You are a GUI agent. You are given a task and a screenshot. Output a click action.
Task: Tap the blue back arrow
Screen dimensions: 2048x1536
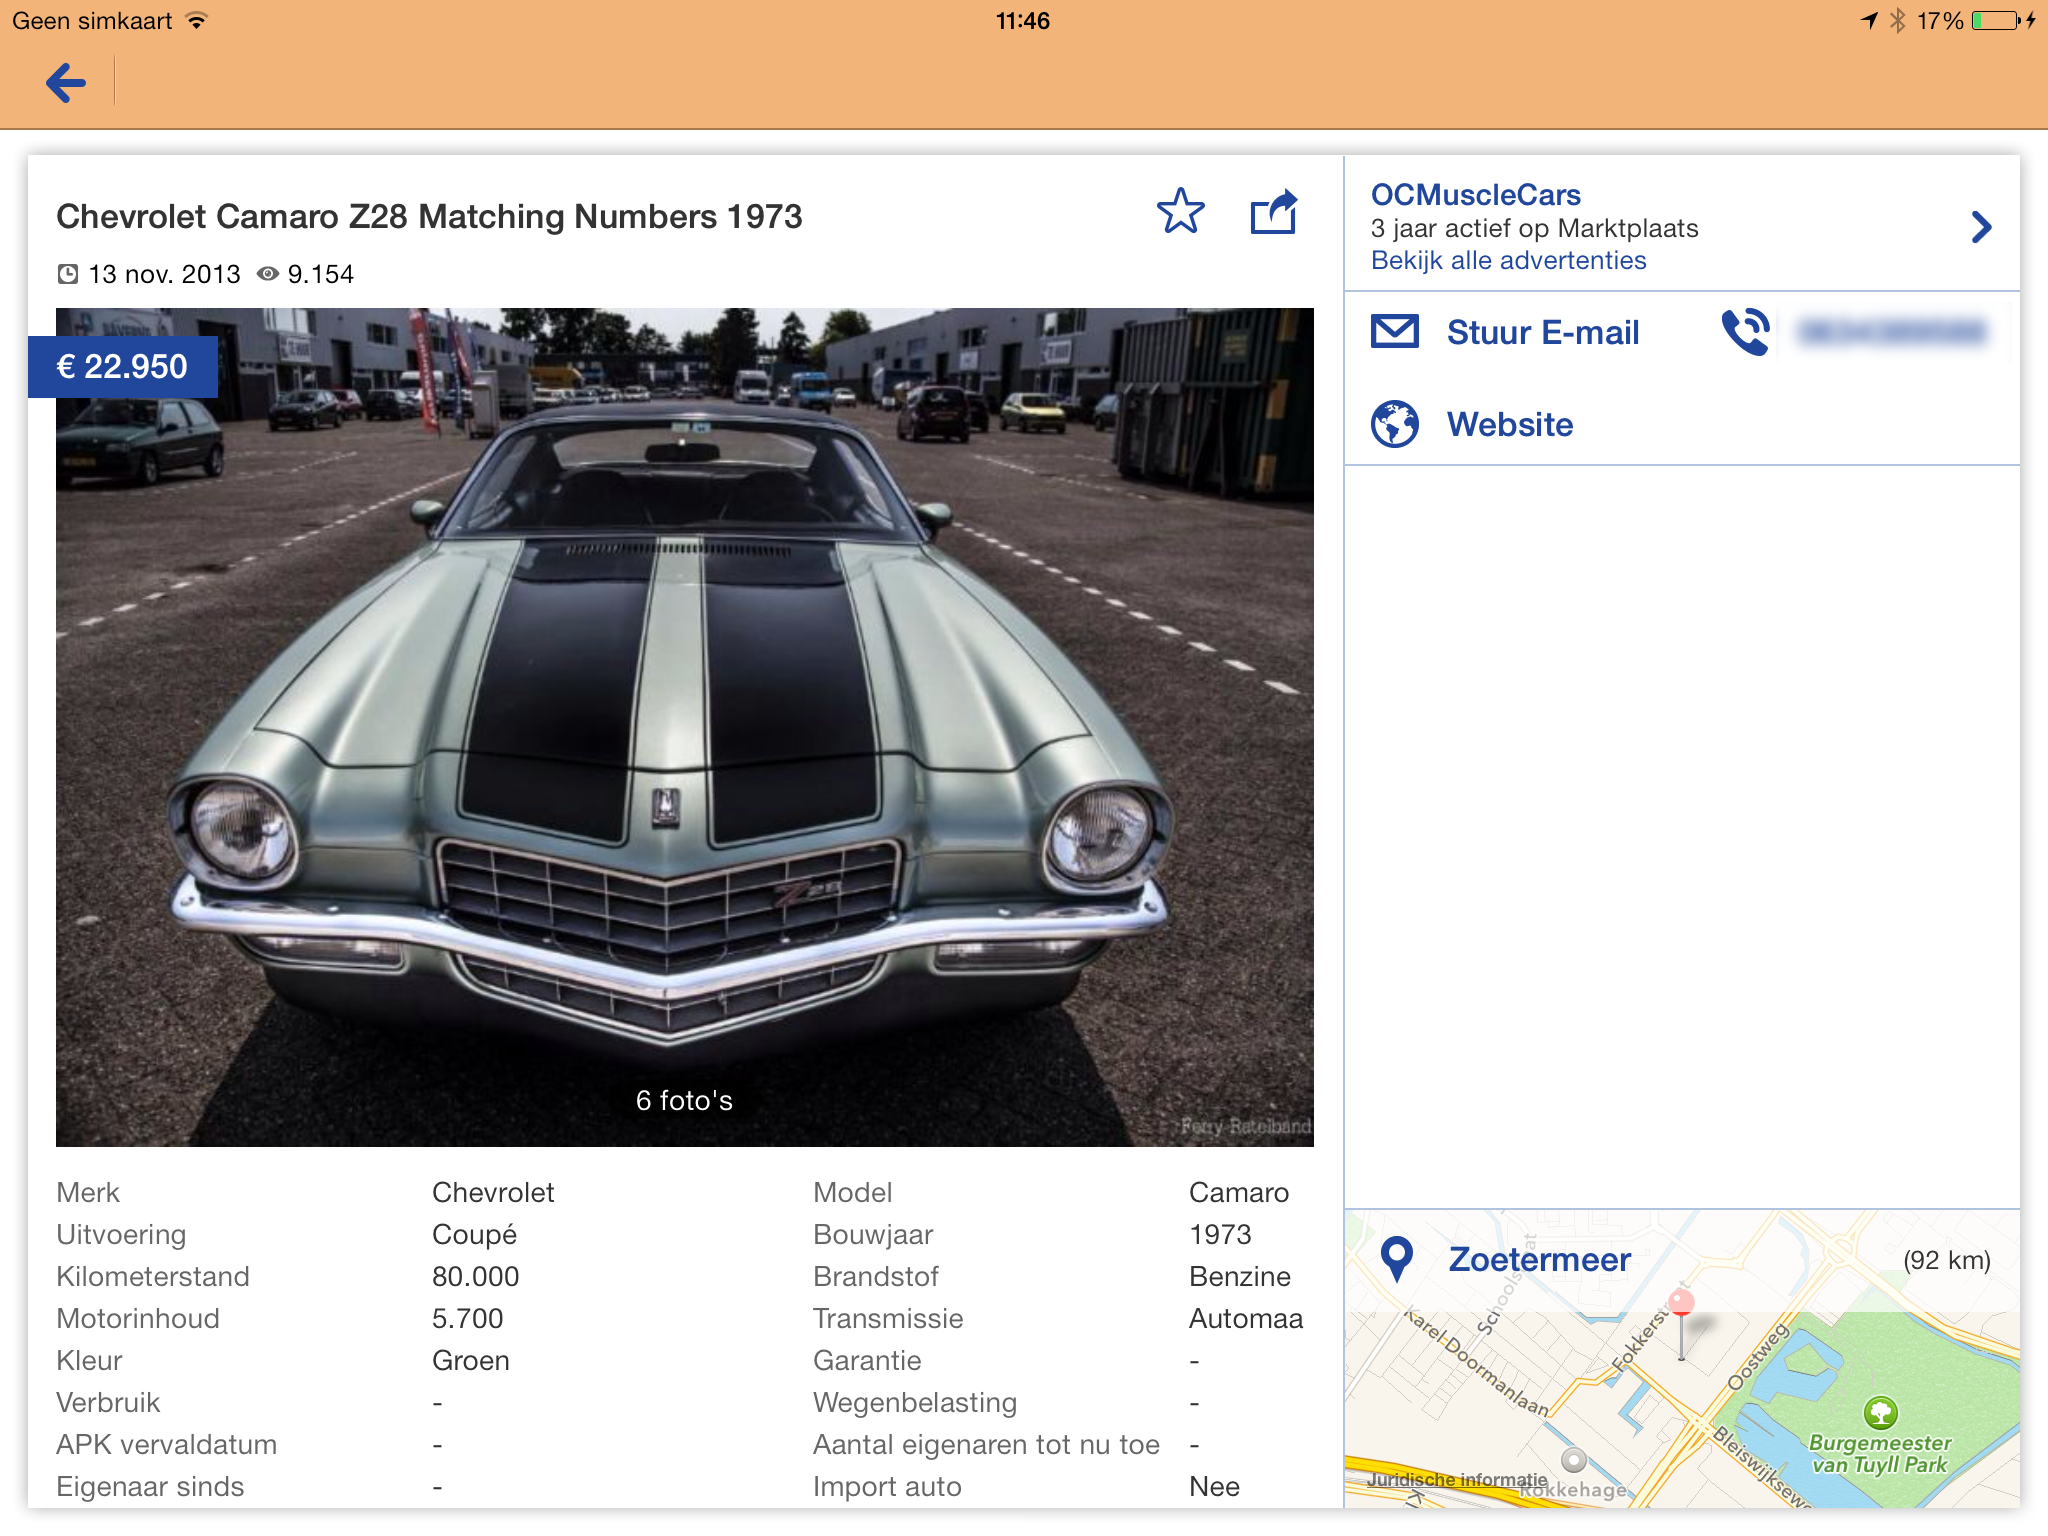click(66, 83)
